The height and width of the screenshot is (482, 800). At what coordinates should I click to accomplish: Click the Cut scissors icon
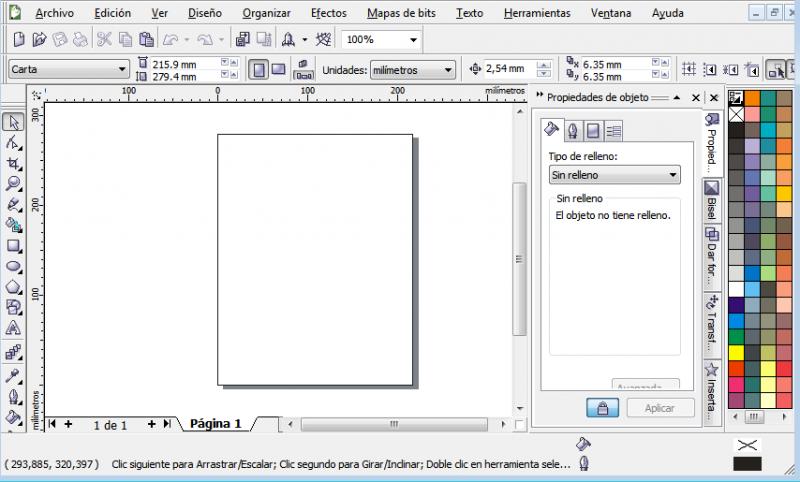[105, 39]
